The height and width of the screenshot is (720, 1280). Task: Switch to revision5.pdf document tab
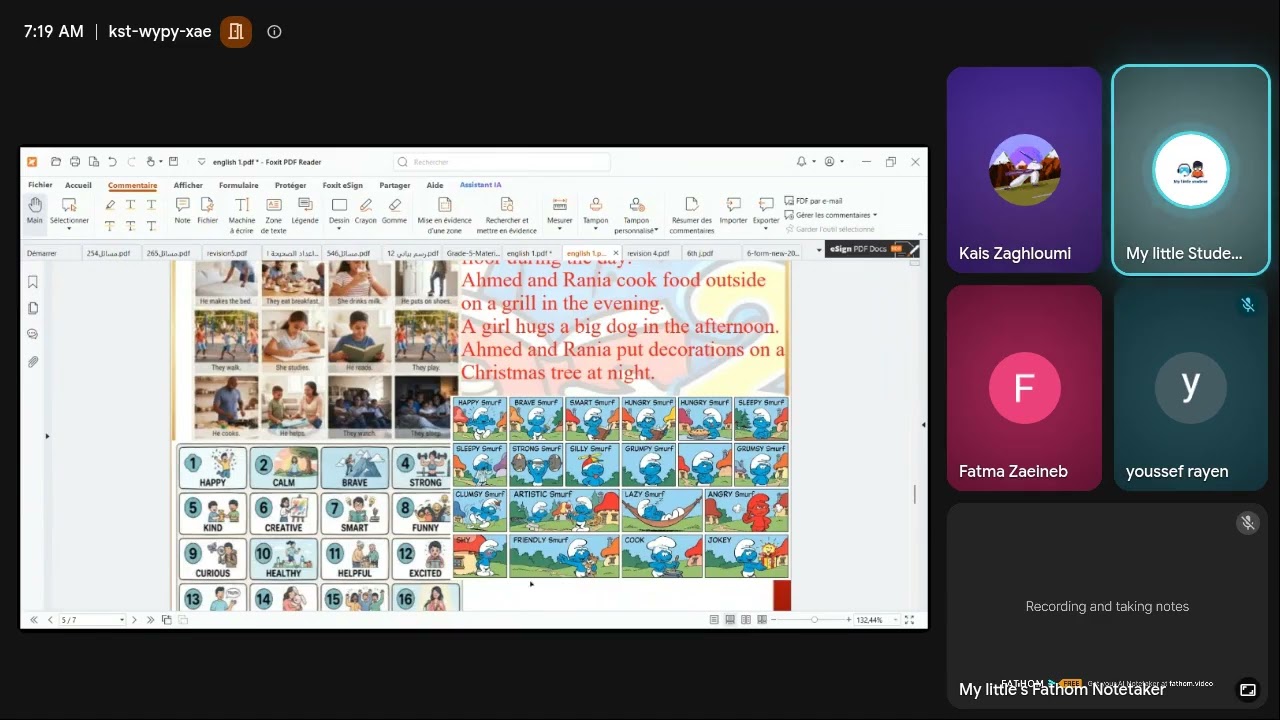[230, 253]
